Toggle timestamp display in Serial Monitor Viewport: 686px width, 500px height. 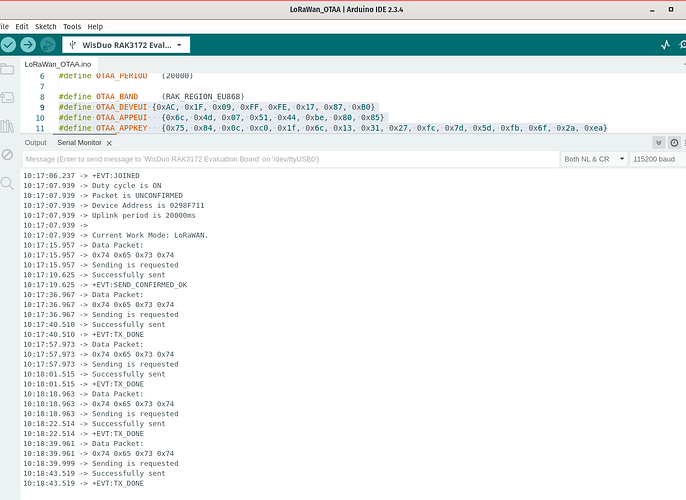point(673,143)
